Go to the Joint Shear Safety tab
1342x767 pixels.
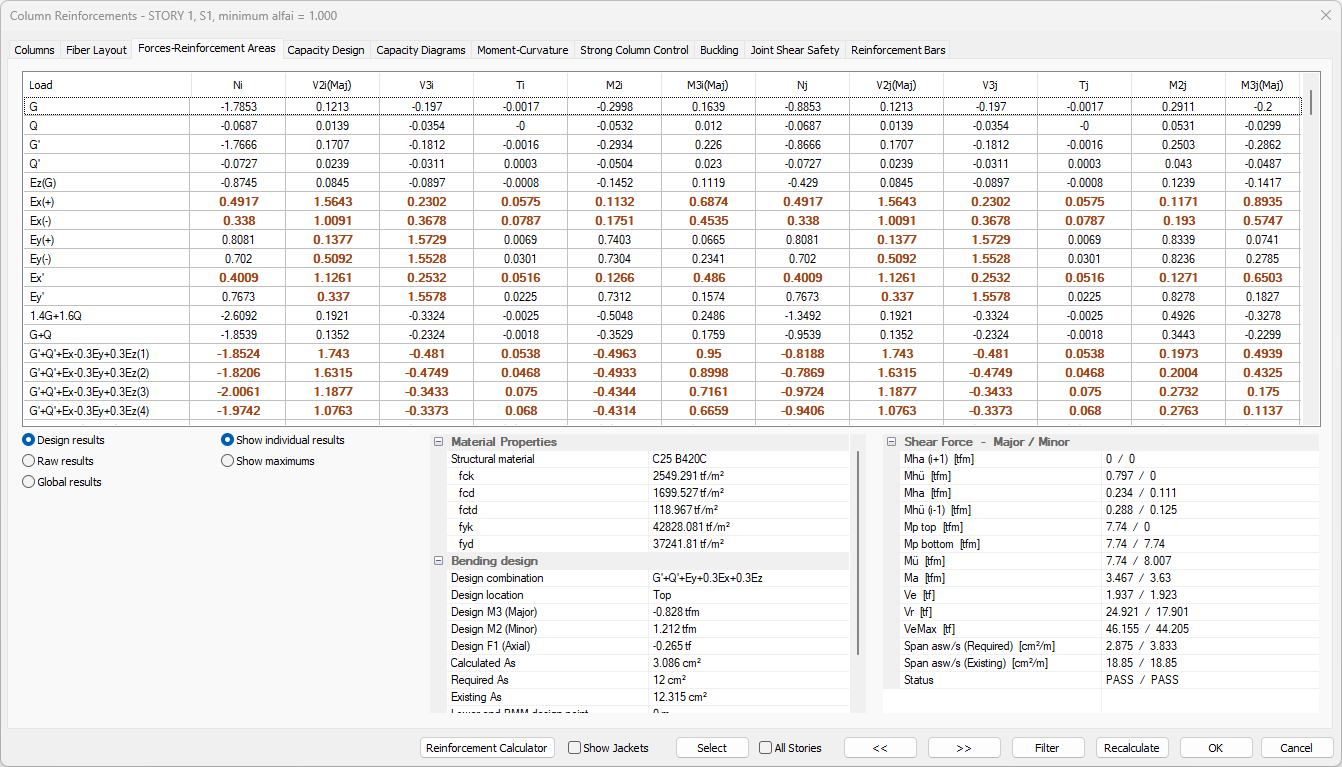click(x=794, y=50)
